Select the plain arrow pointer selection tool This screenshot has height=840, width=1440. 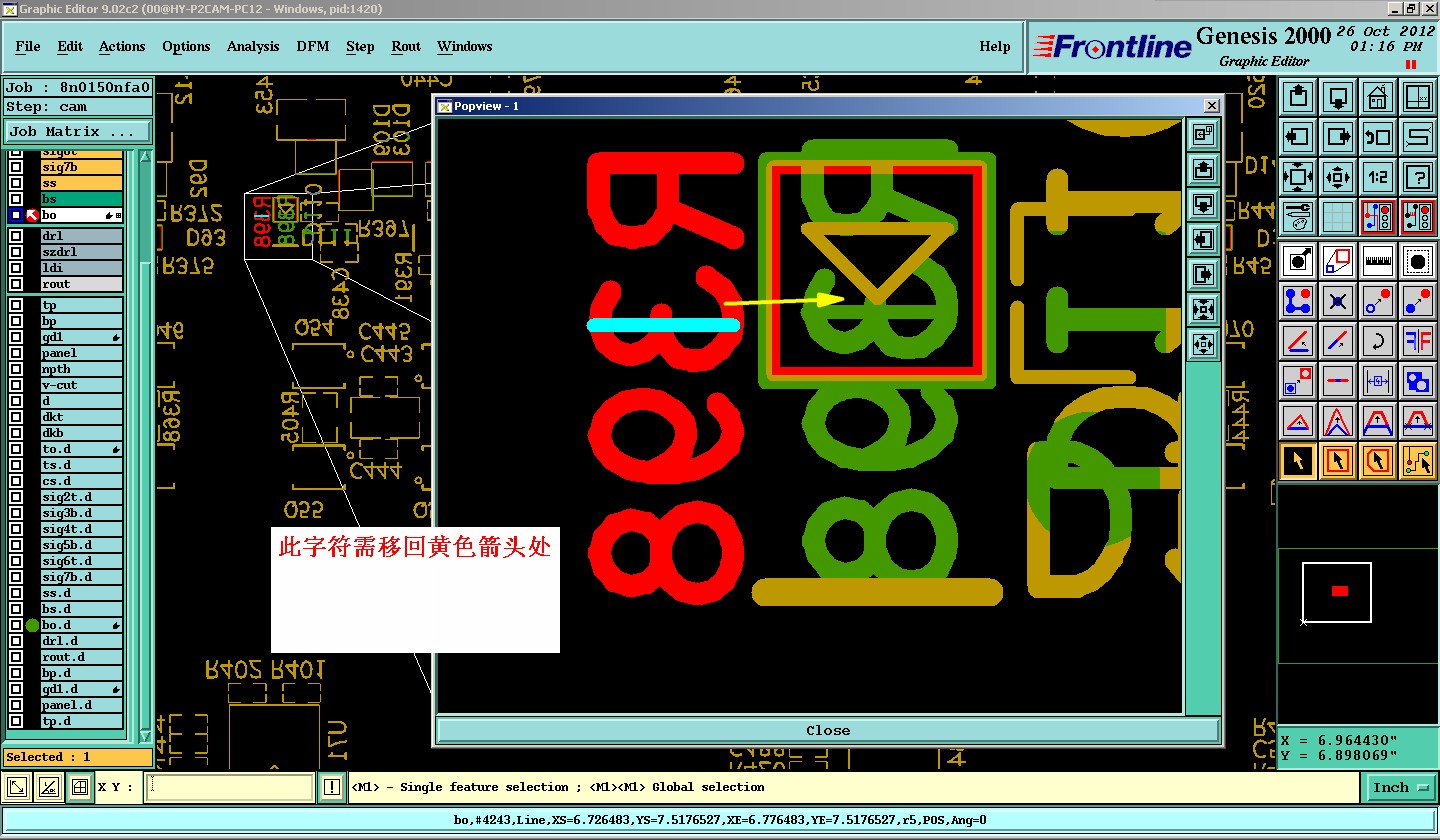click(1299, 461)
